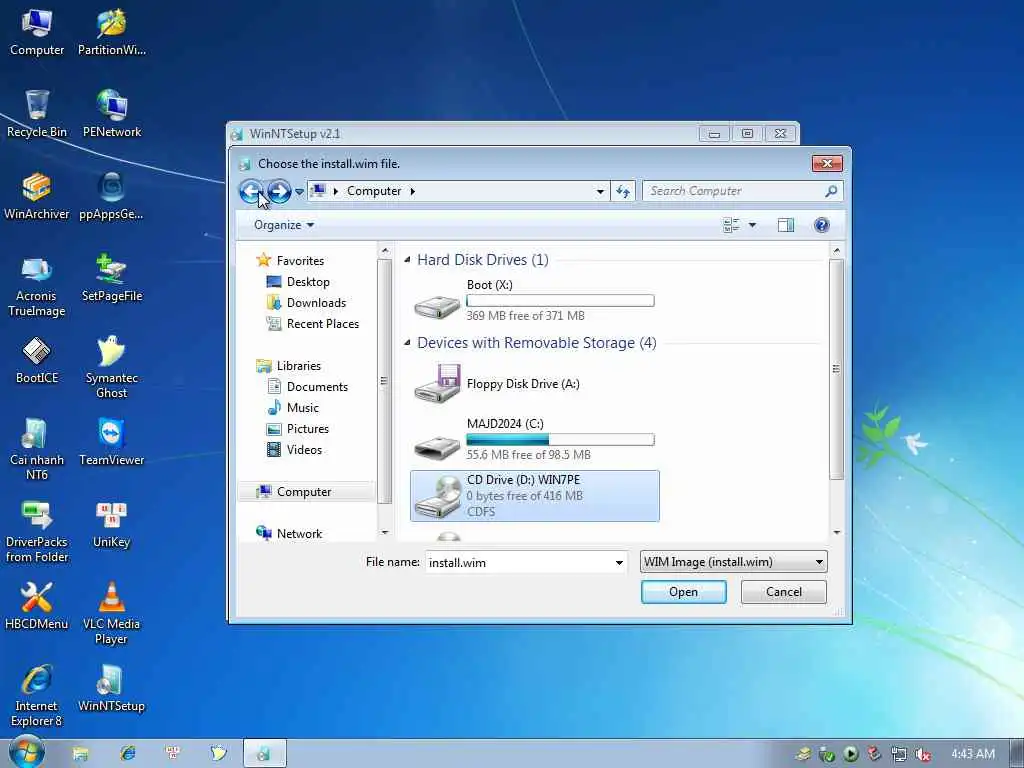Open PENetwork desktop shortcut
This screenshot has height=768, width=1024.
coord(112,114)
